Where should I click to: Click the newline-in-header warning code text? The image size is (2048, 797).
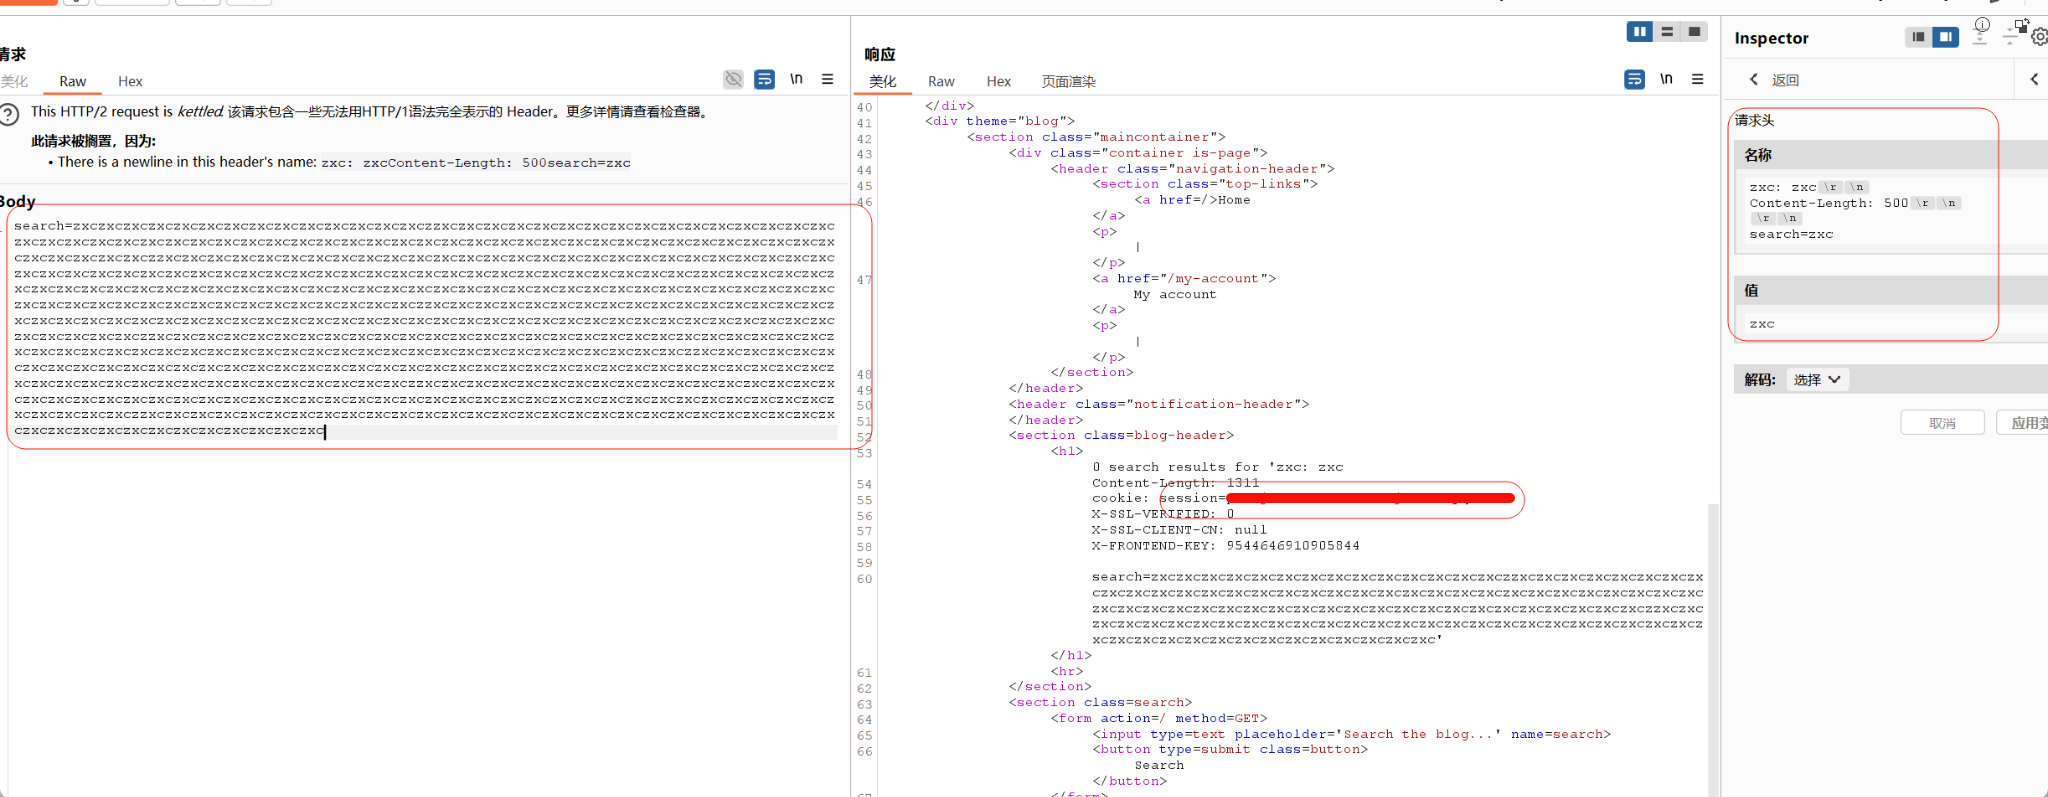476,163
